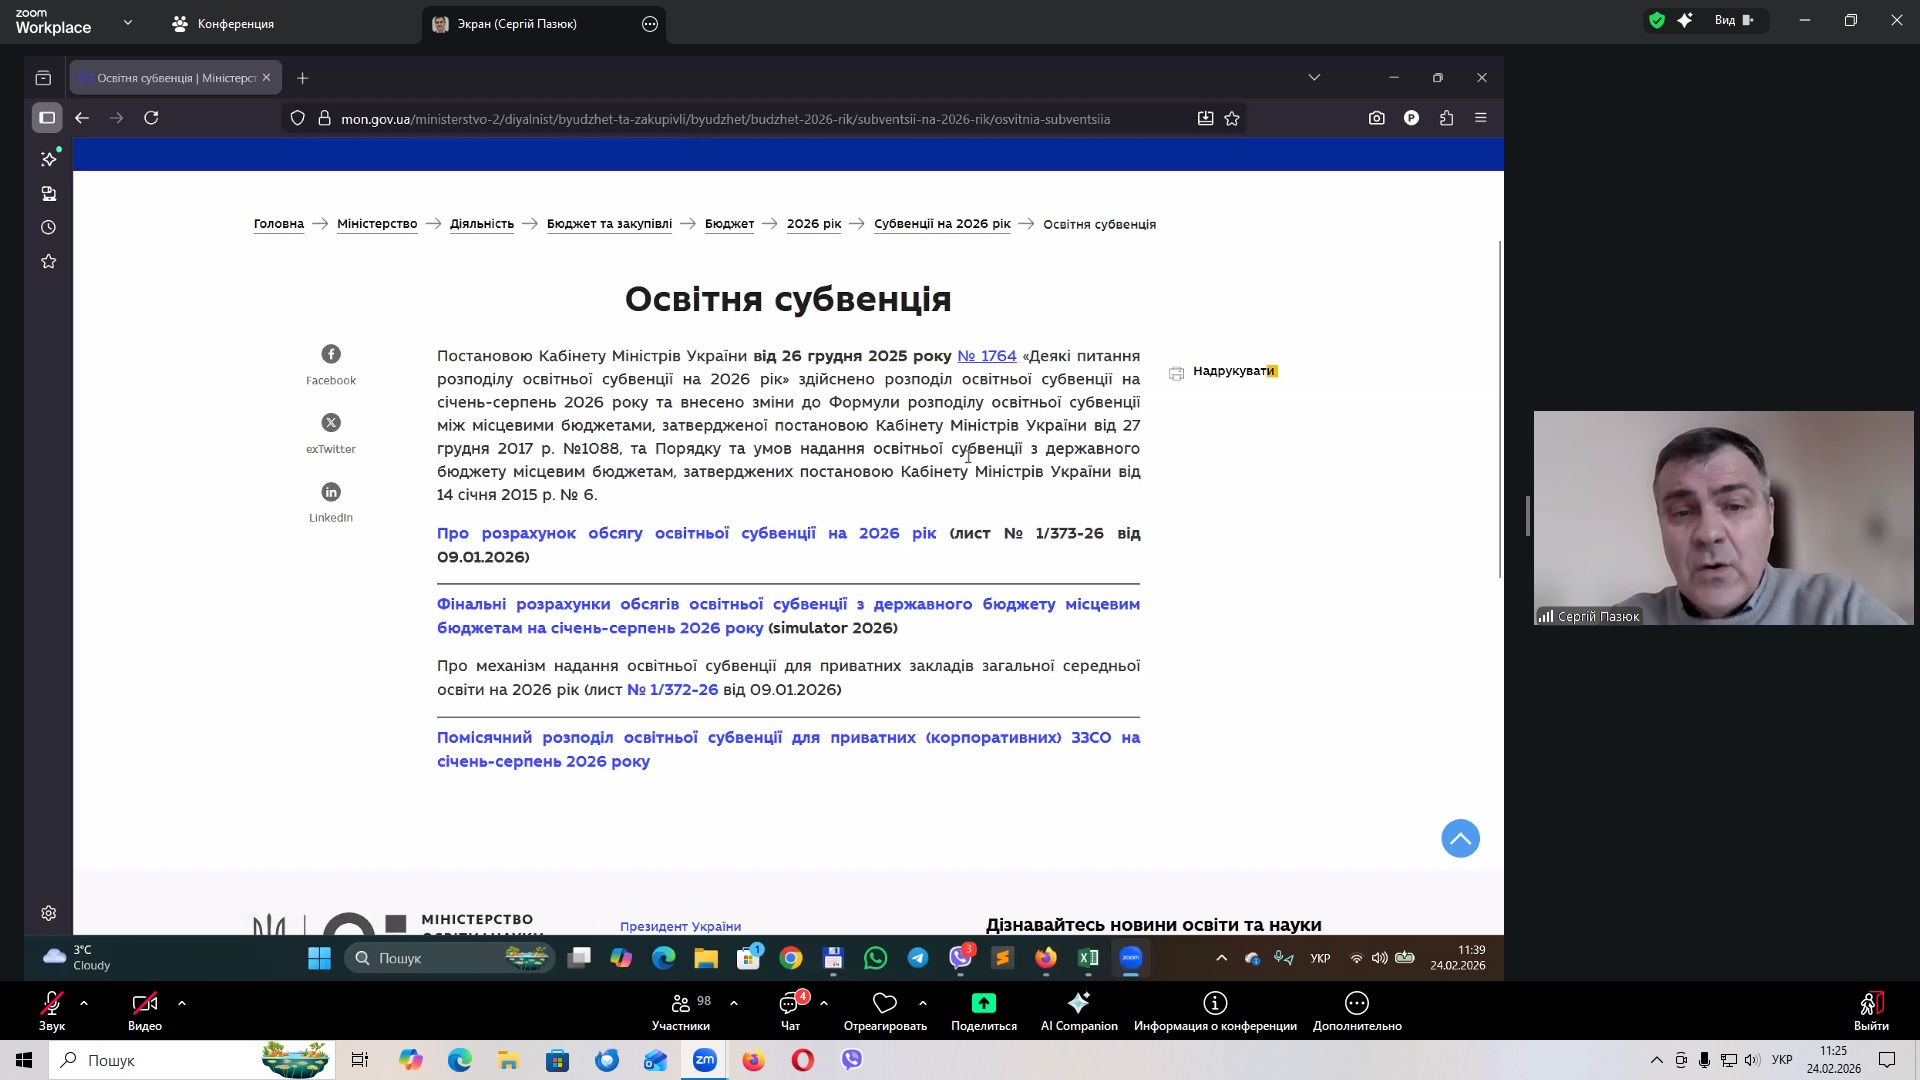Click the blue scroll-to-top arrow button
This screenshot has width=1920, height=1080.
coord(1460,839)
